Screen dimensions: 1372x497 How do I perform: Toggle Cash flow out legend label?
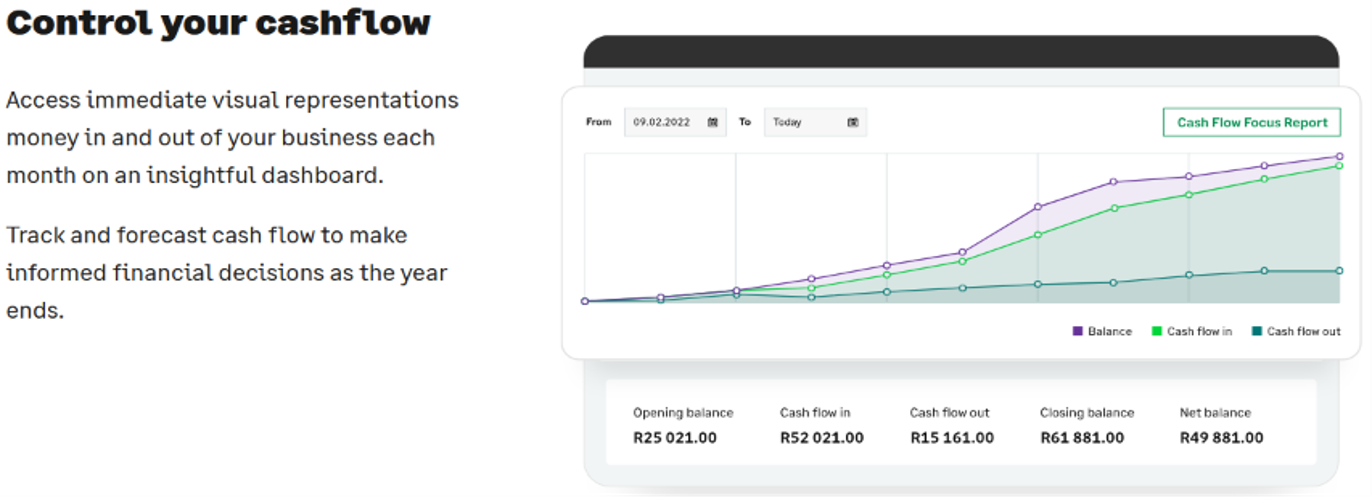[x=1304, y=331]
